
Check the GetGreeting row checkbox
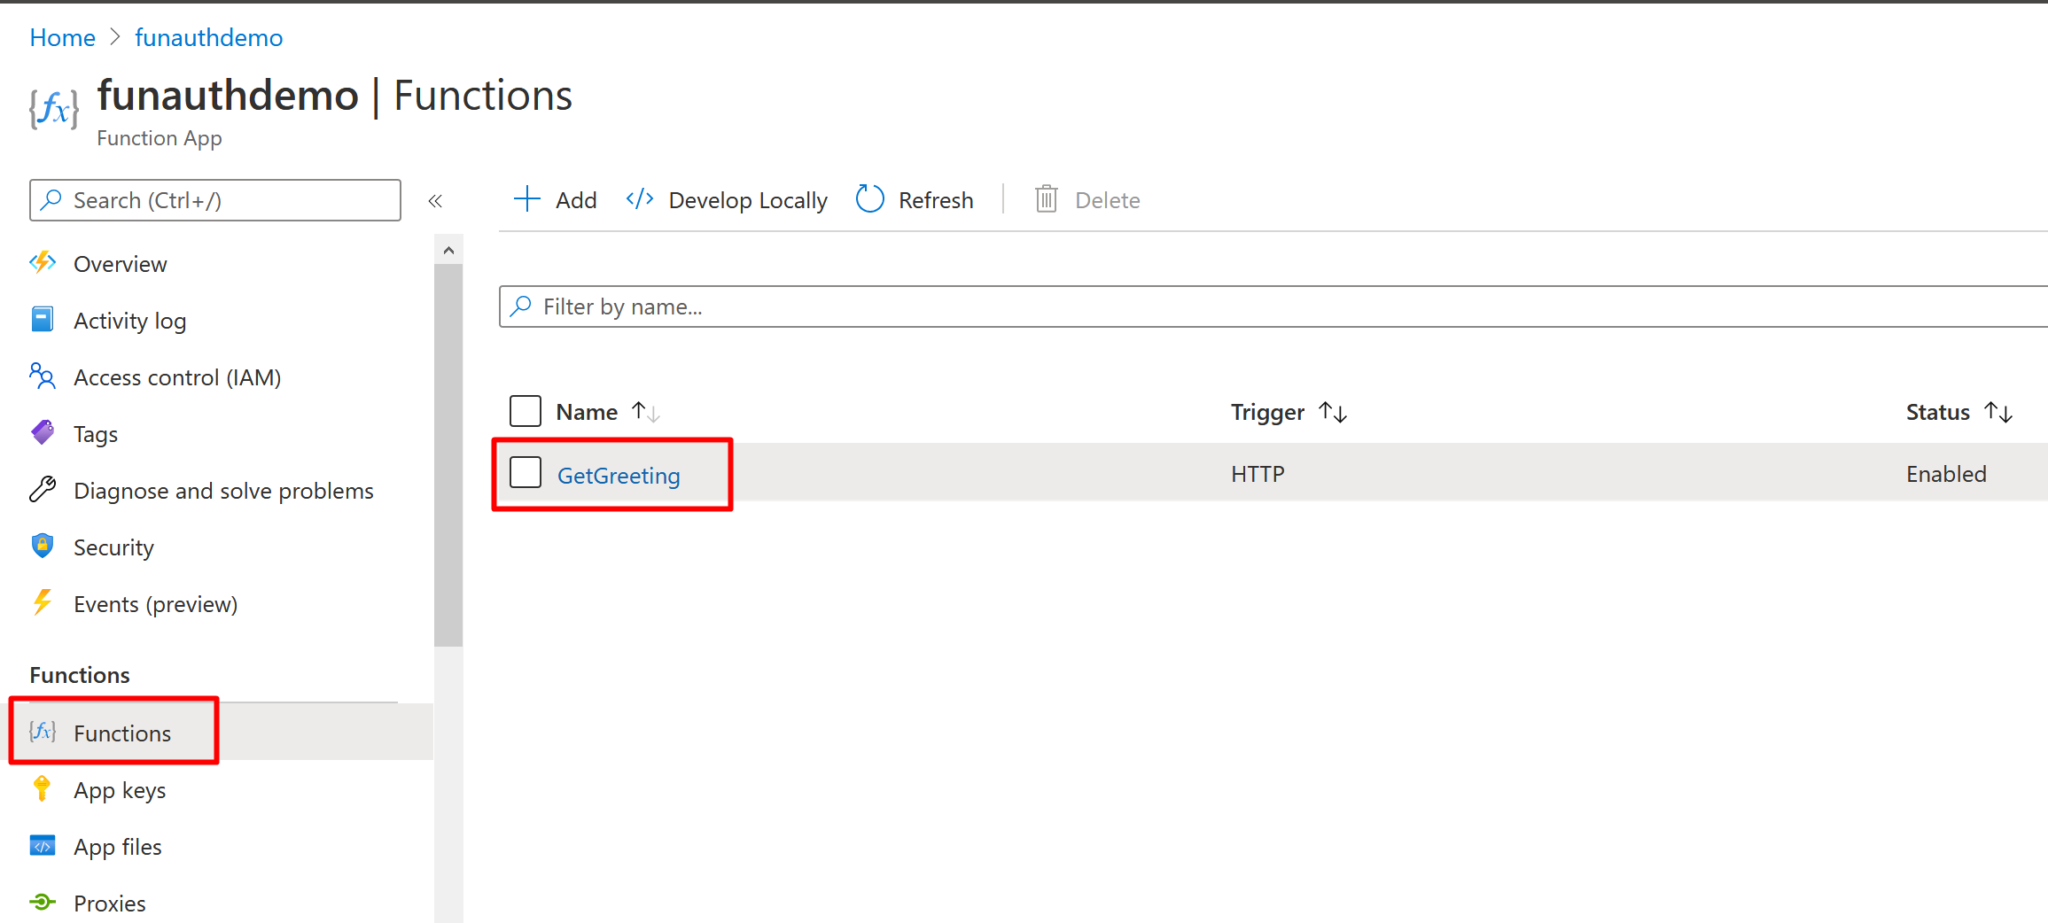[x=525, y=471]
